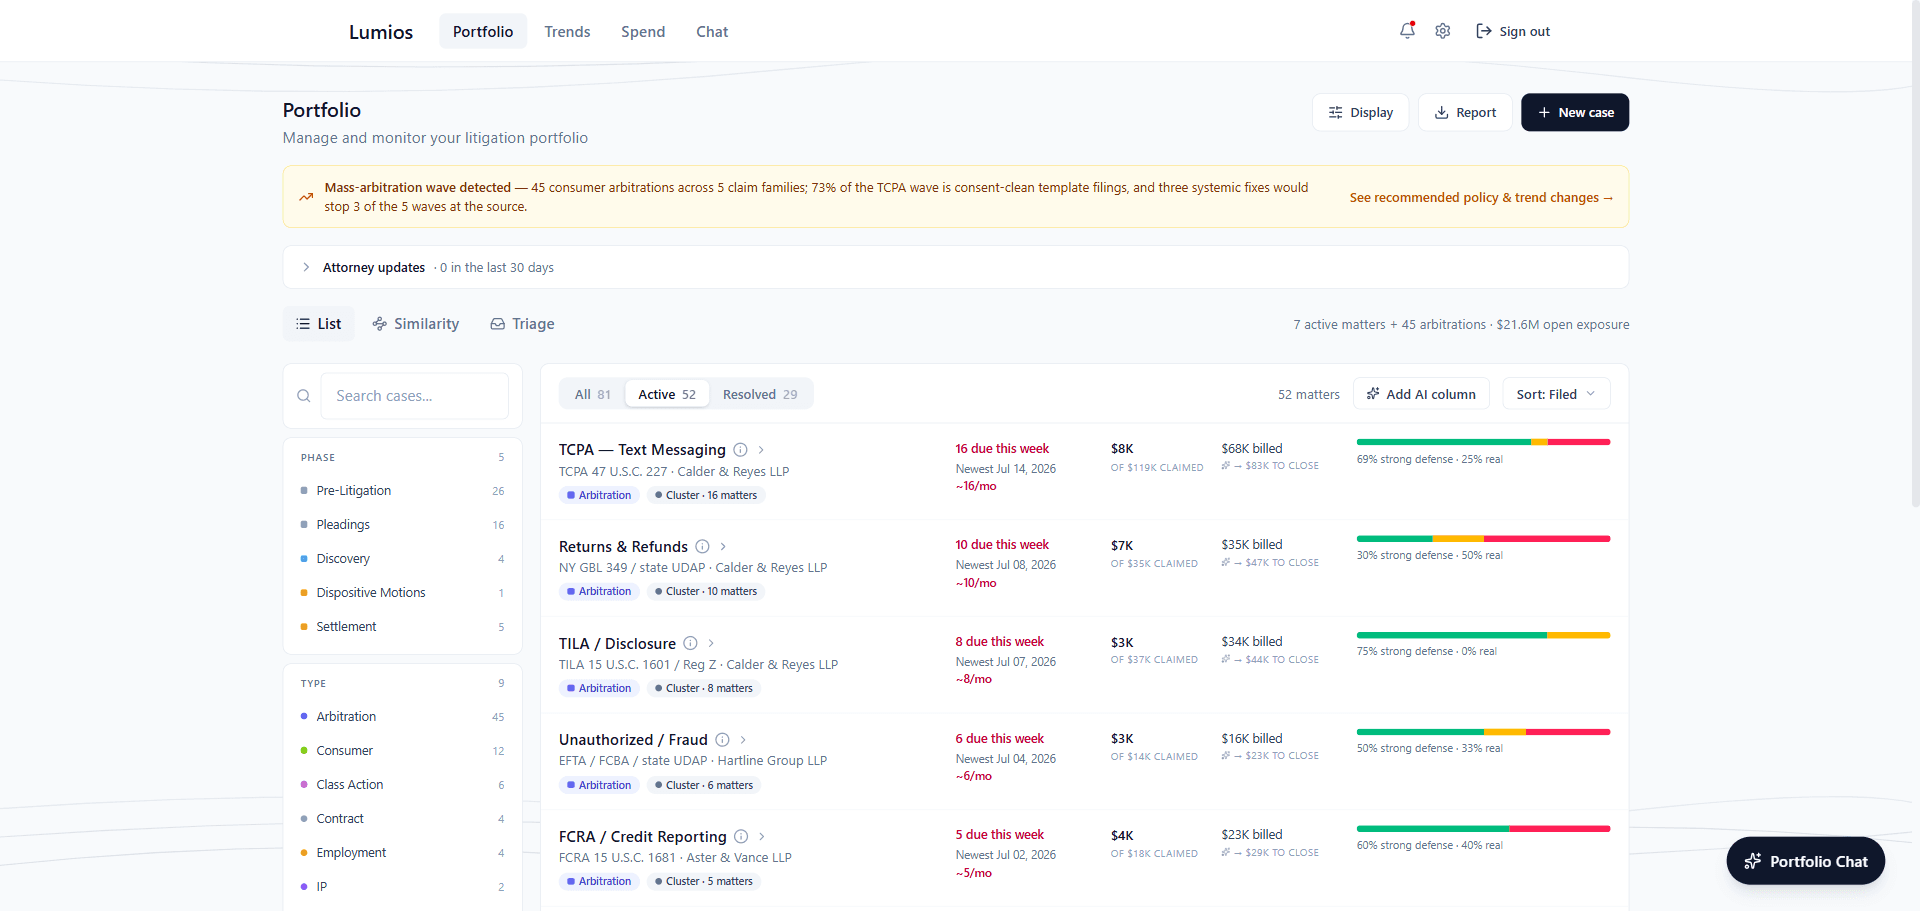Filter by Pleadings phase
The height and width of the screenshot is (911, 1920).
(x=402, y=525)
